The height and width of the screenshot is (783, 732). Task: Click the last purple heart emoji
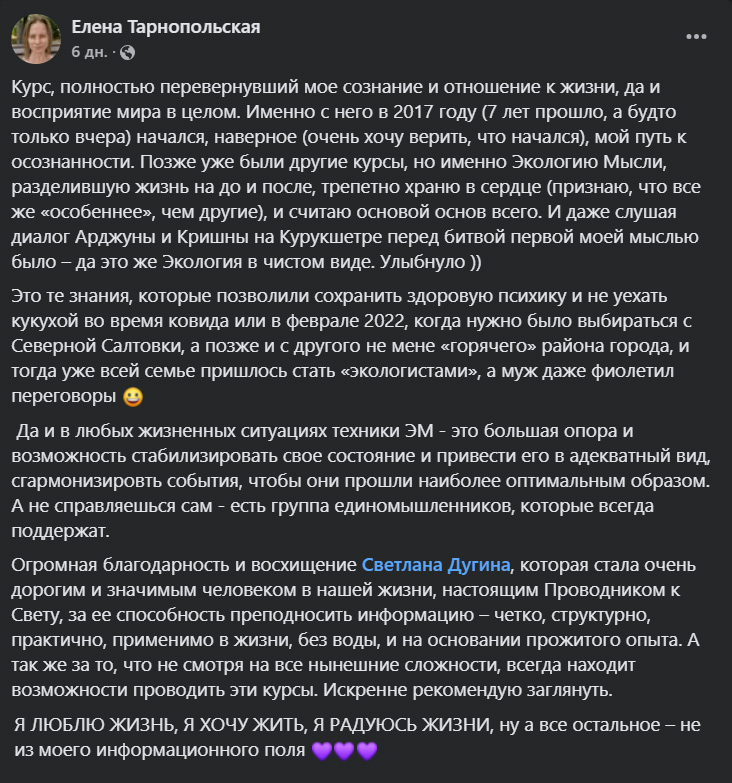click(367, 750)
